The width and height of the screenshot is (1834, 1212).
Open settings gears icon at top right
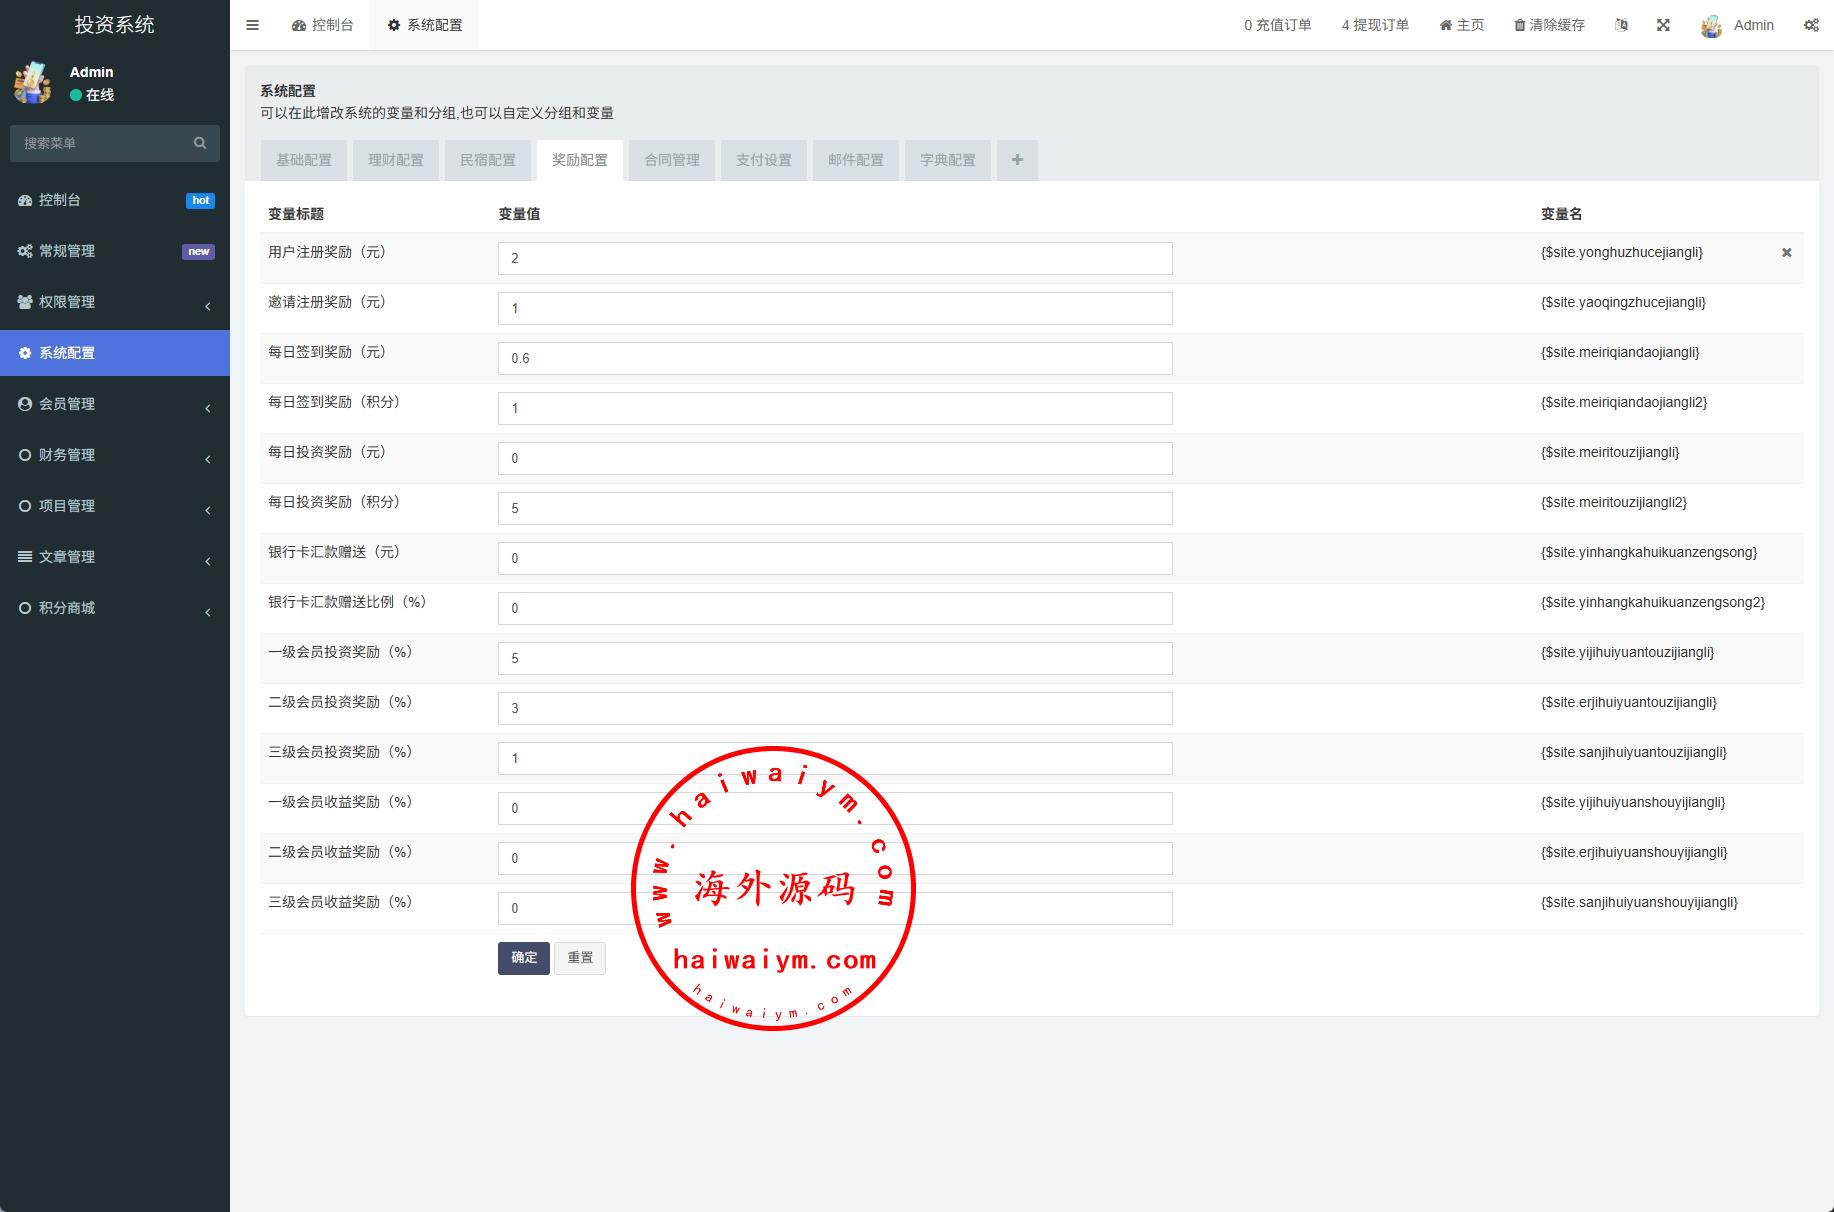tap(1811, 25)
